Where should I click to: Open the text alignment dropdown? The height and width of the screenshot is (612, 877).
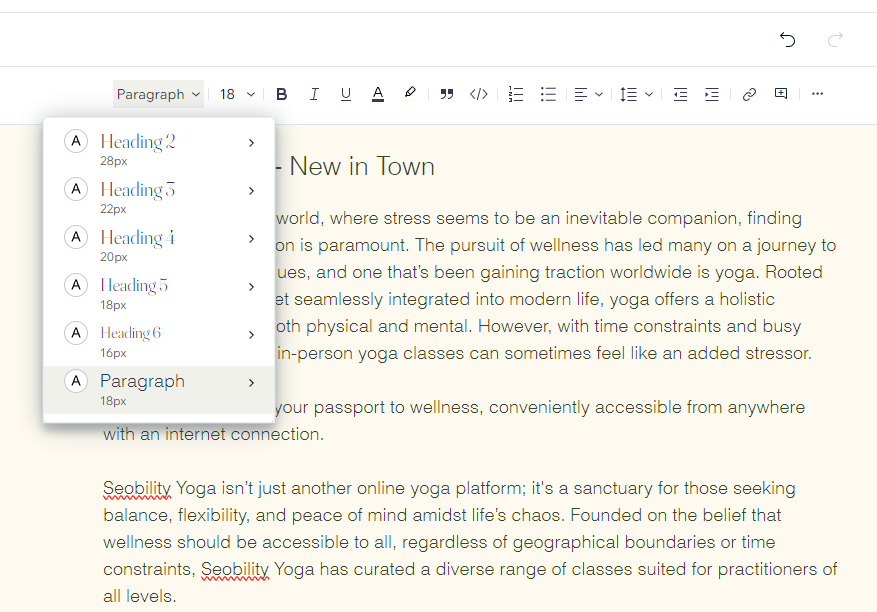click(588, 94)
